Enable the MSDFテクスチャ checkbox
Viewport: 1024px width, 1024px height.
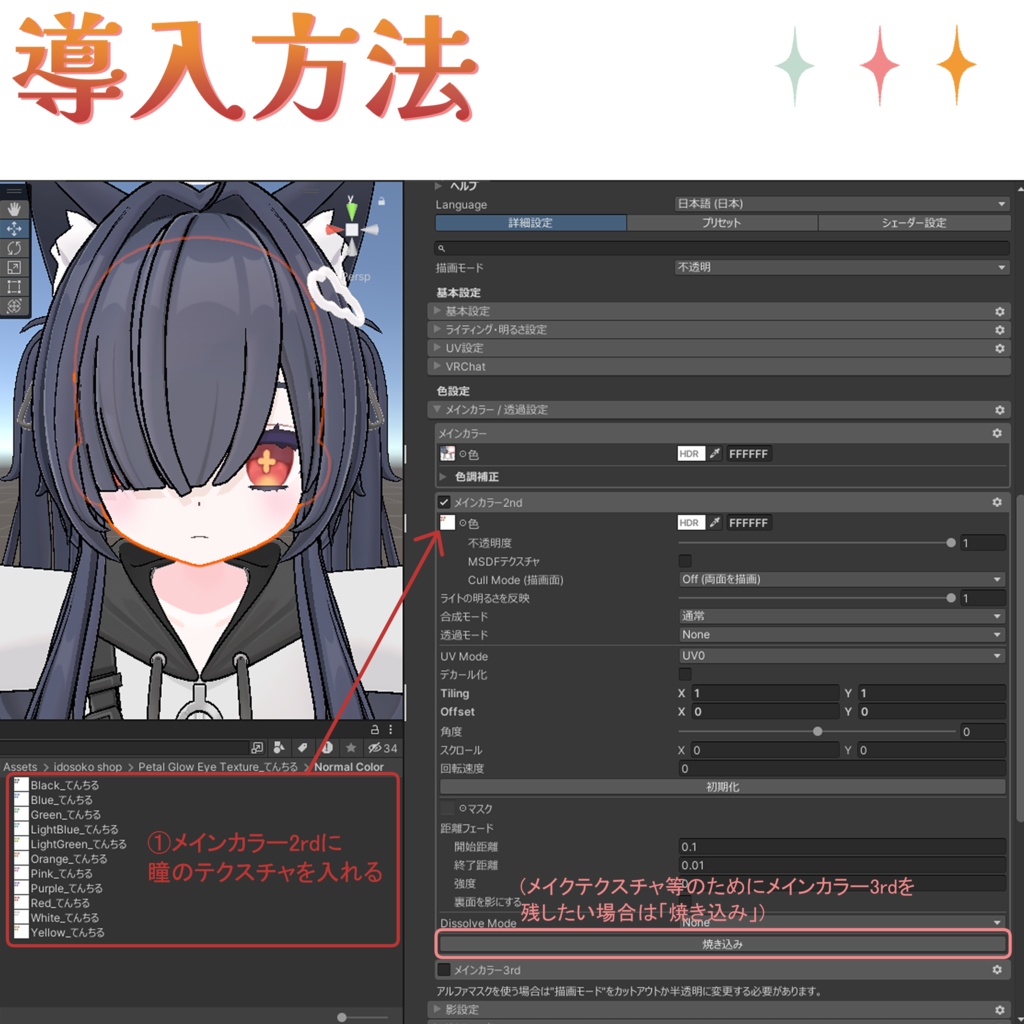(685, 561)
